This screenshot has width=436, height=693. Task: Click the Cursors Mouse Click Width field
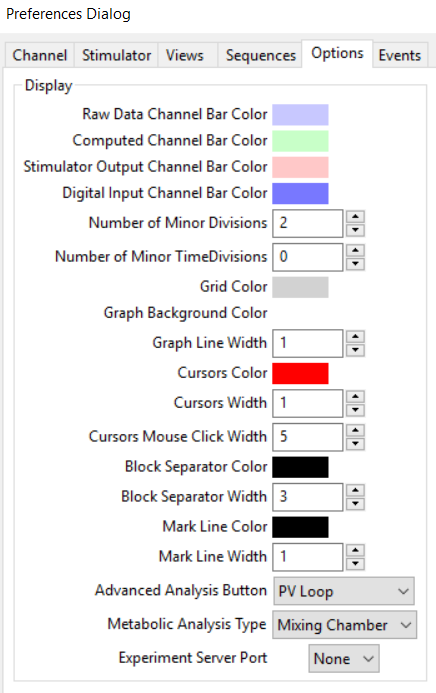[x=307, y=437]
